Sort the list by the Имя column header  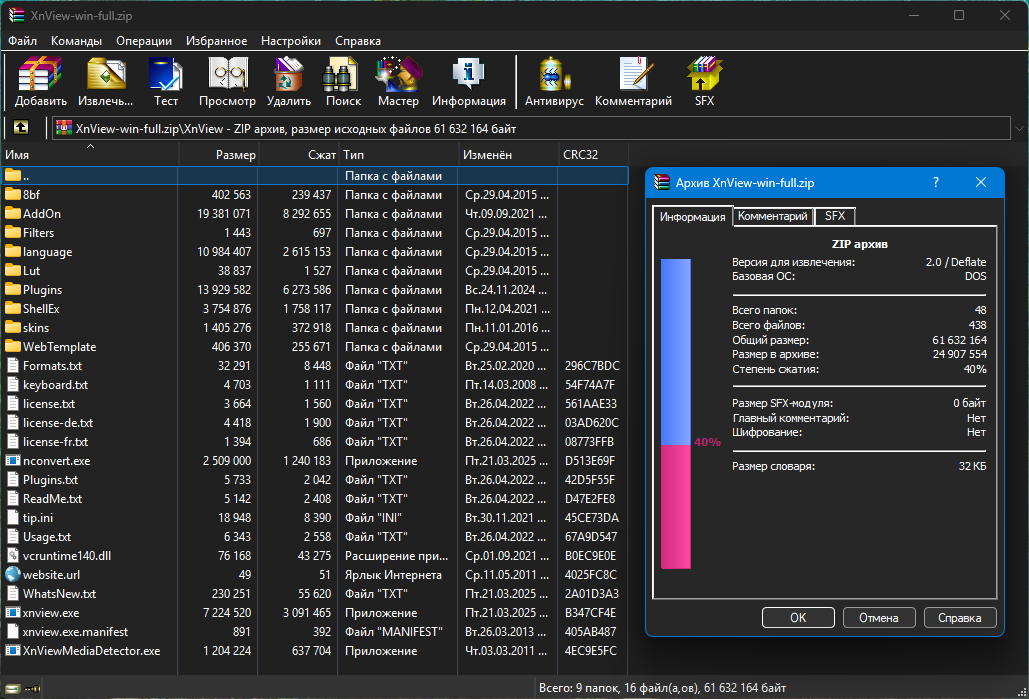tap(89, 154)
